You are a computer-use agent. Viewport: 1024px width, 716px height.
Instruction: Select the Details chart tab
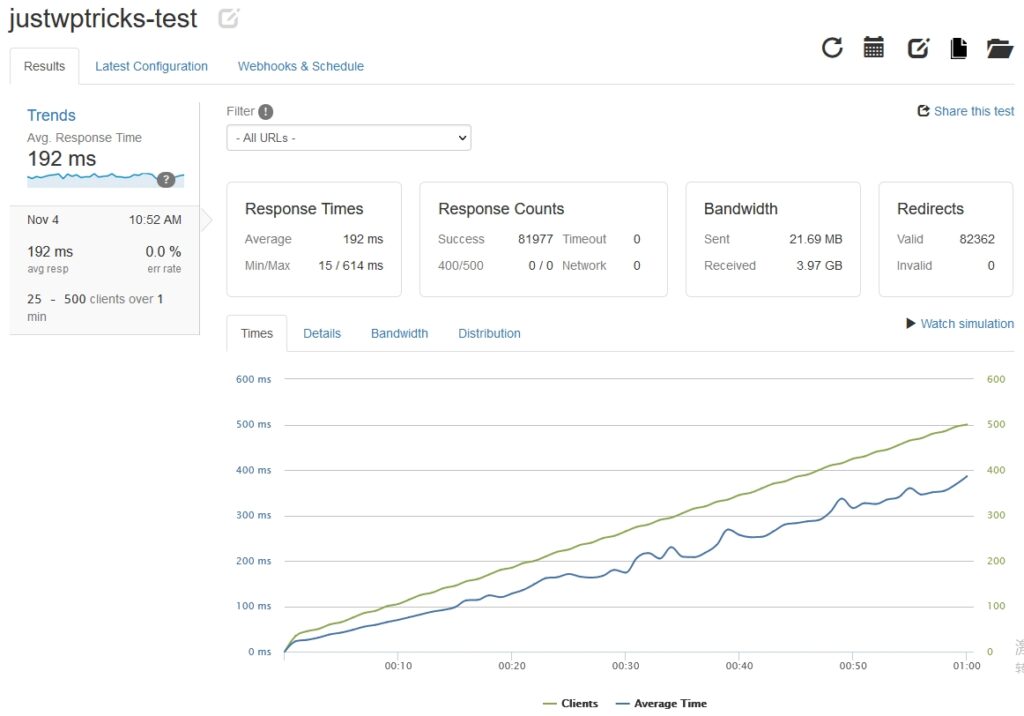pyautogui.click(x=322, y=333)
